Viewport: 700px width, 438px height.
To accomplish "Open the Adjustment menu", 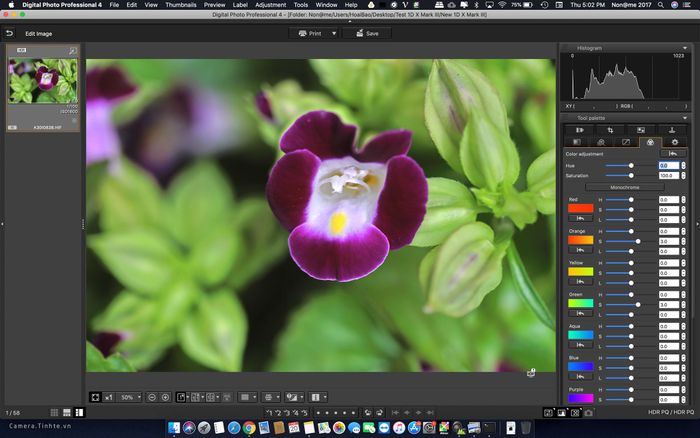I will pos(270,5).
